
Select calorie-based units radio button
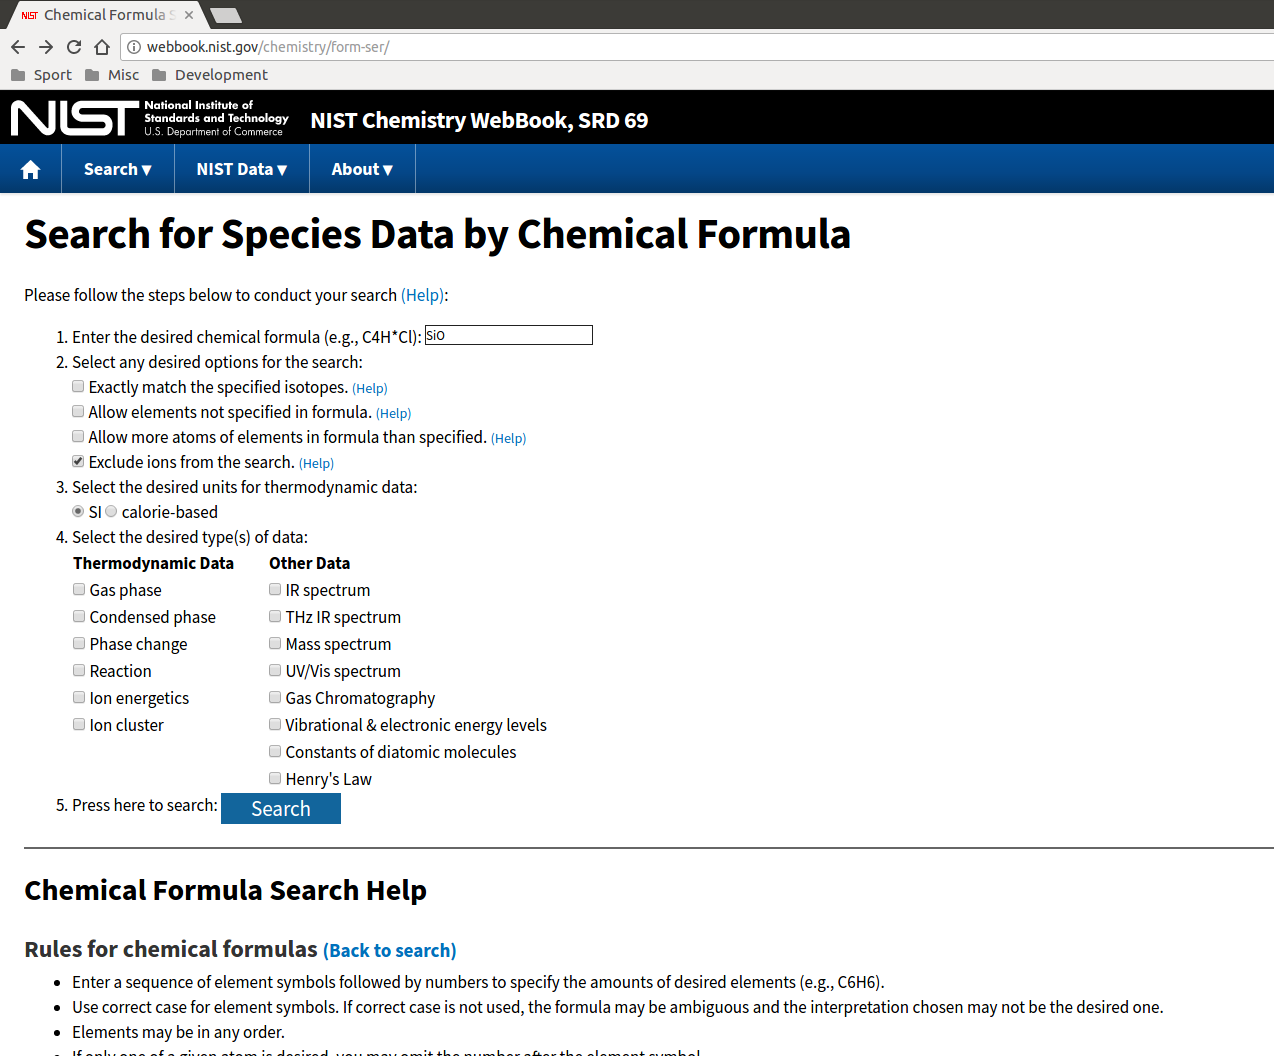point(111,511)
